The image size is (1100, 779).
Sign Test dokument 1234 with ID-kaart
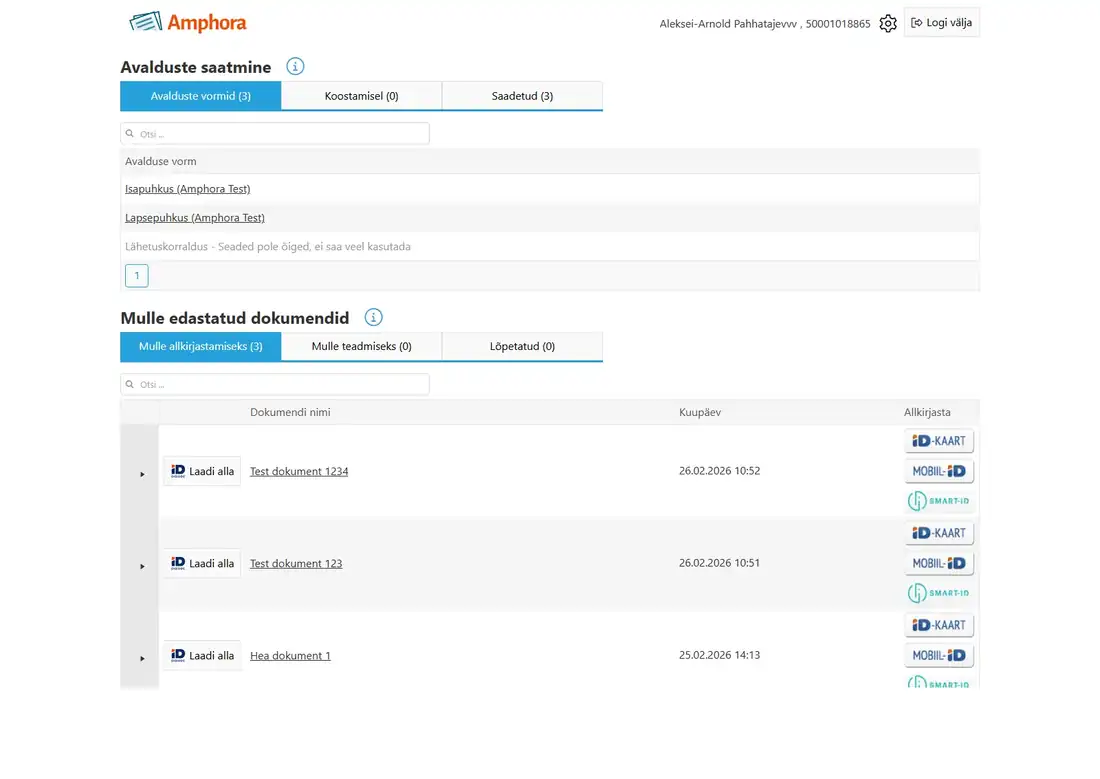(x=939, y=441)
